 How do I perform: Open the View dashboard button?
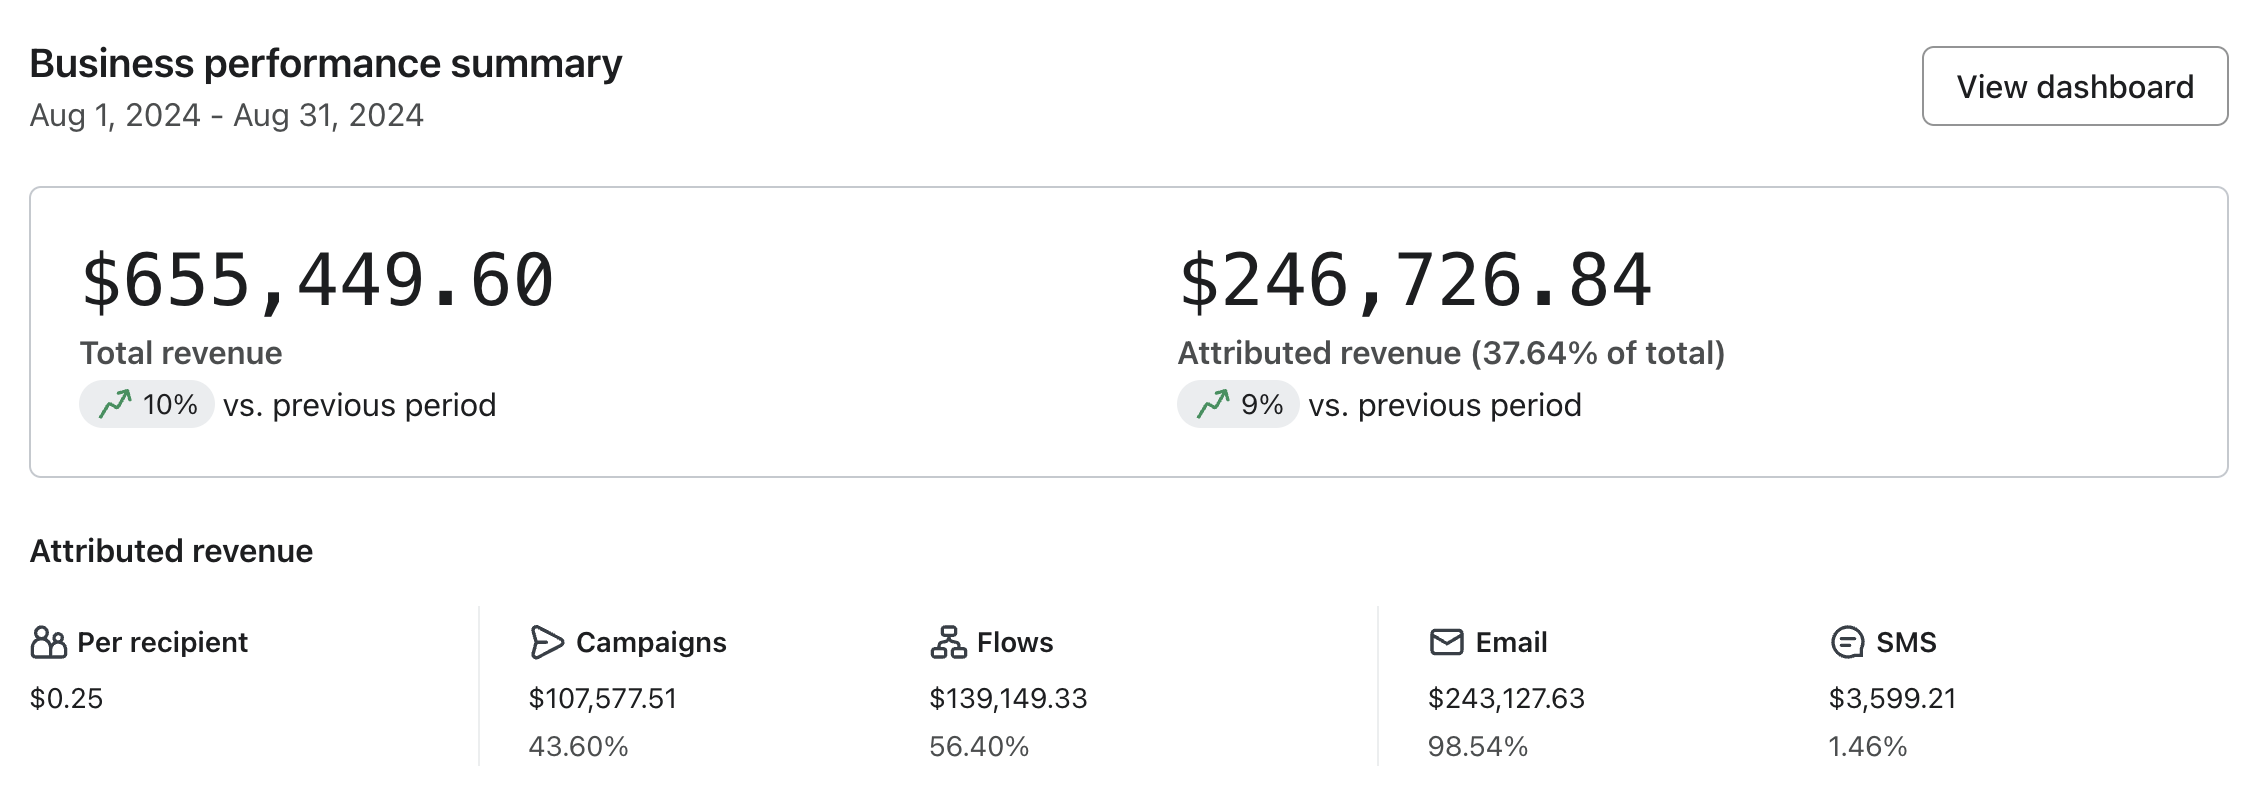(2074, 86)
